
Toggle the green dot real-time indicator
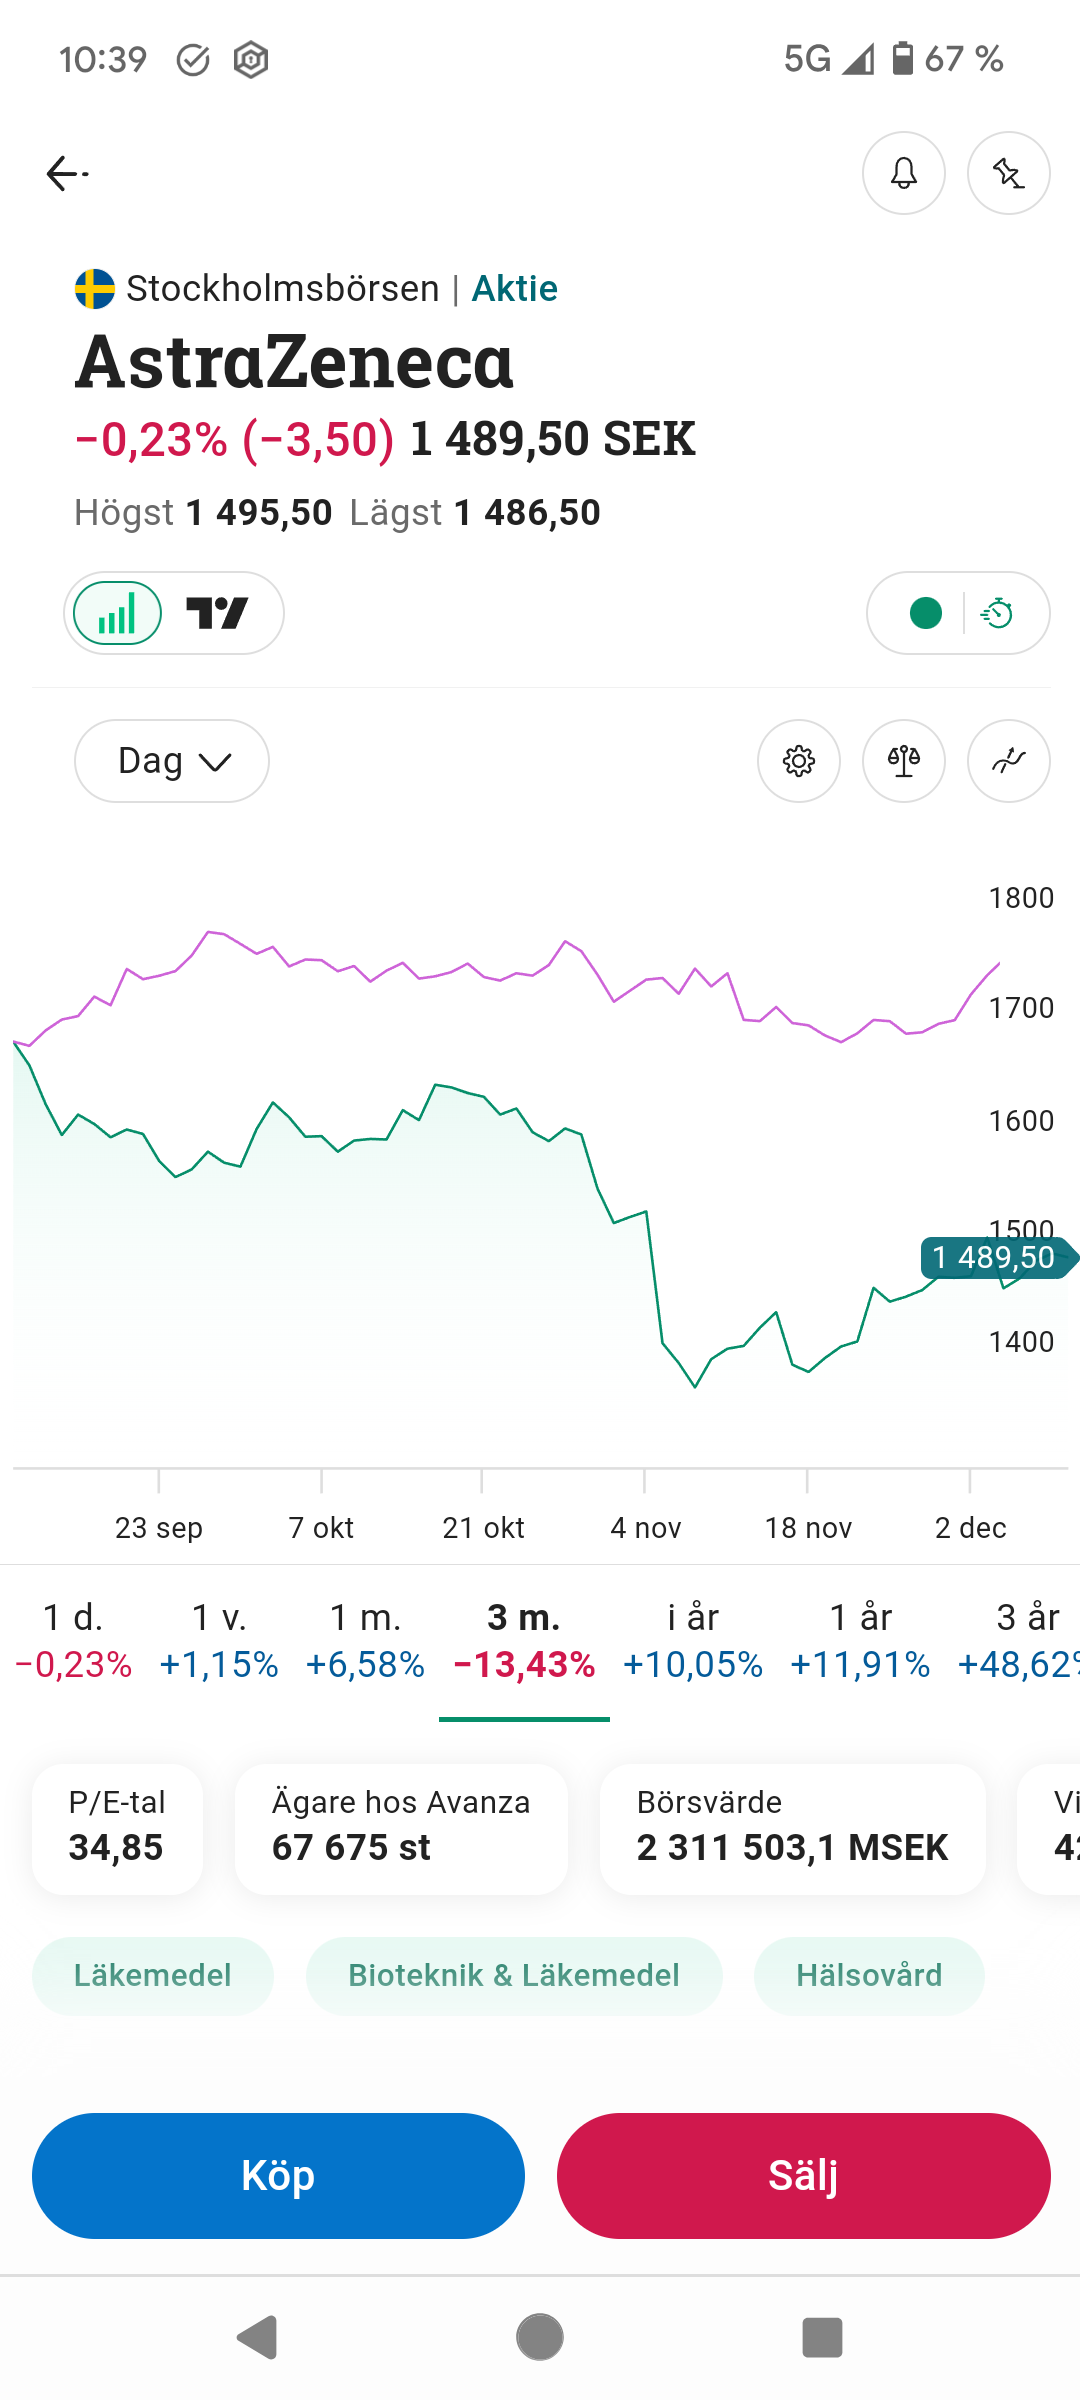[x=926, y=613]
